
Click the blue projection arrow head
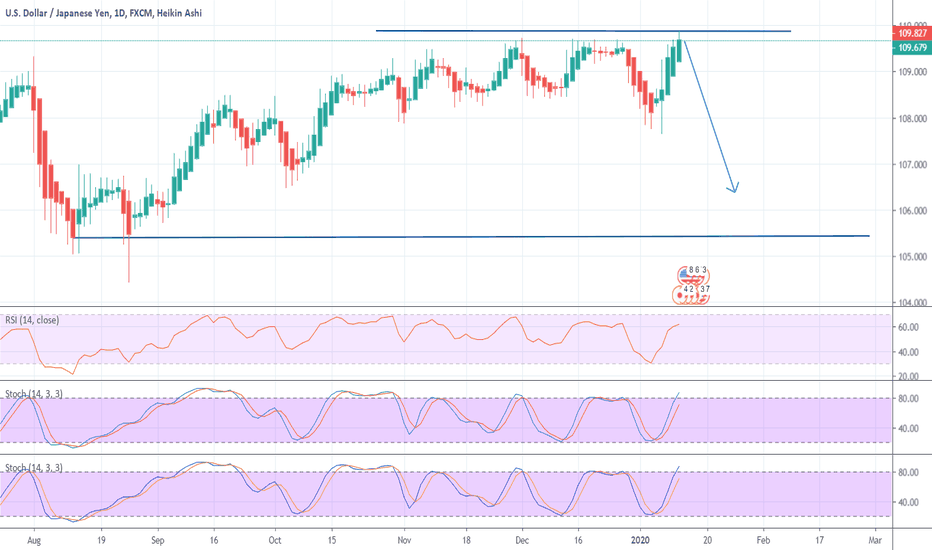734,187
